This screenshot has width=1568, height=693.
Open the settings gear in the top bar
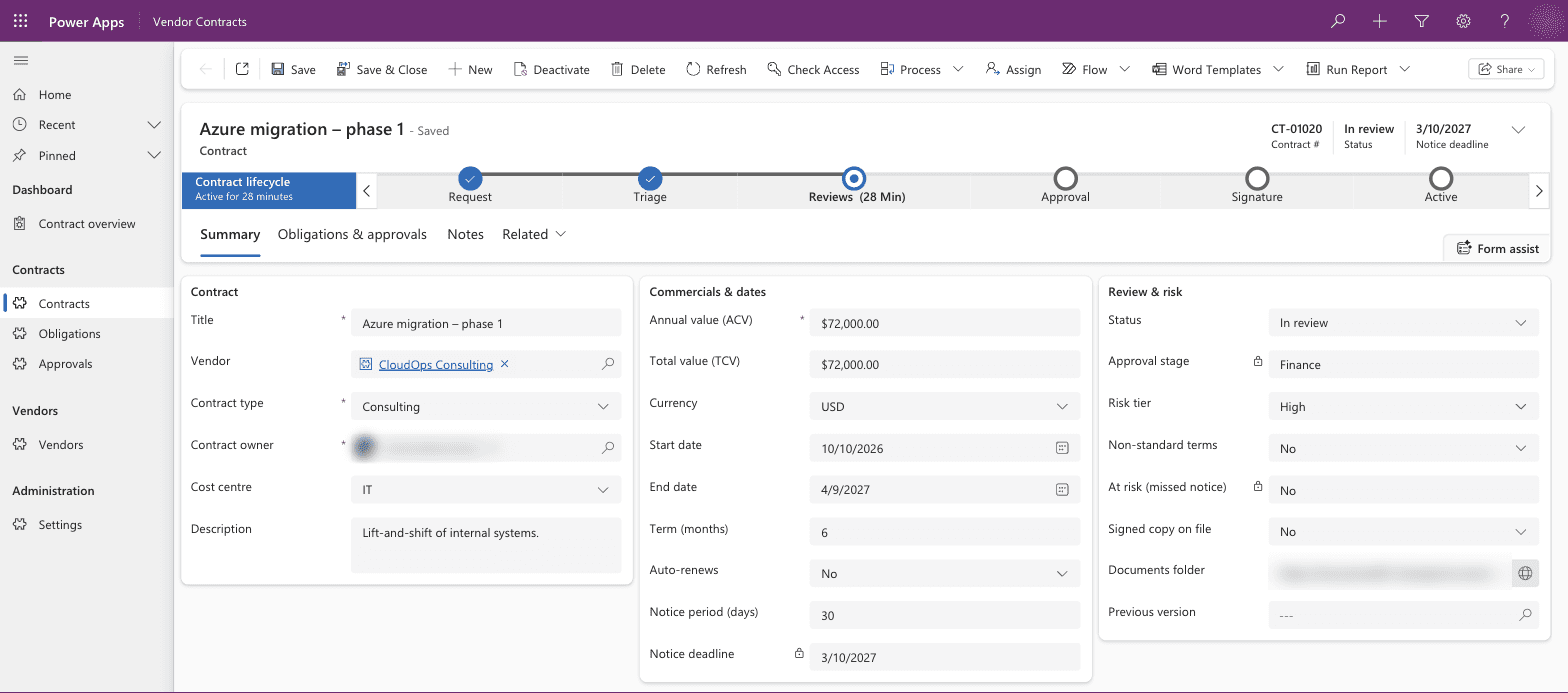coord(1463,21)
